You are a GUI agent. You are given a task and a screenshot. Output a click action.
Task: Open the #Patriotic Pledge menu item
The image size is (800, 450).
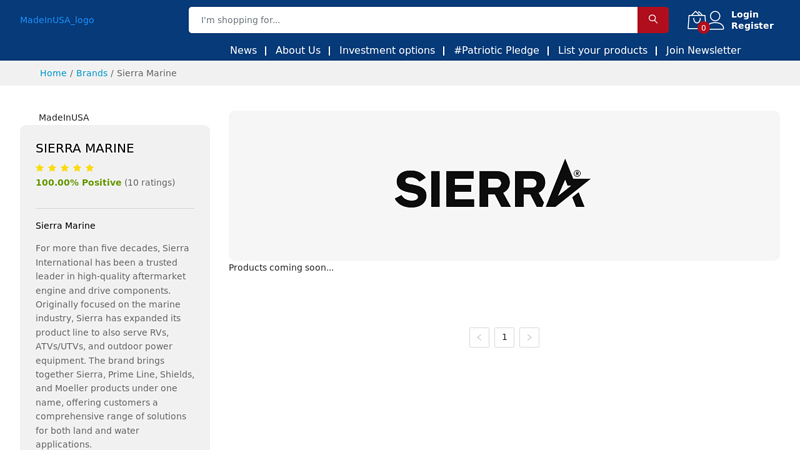coord(496,51)
